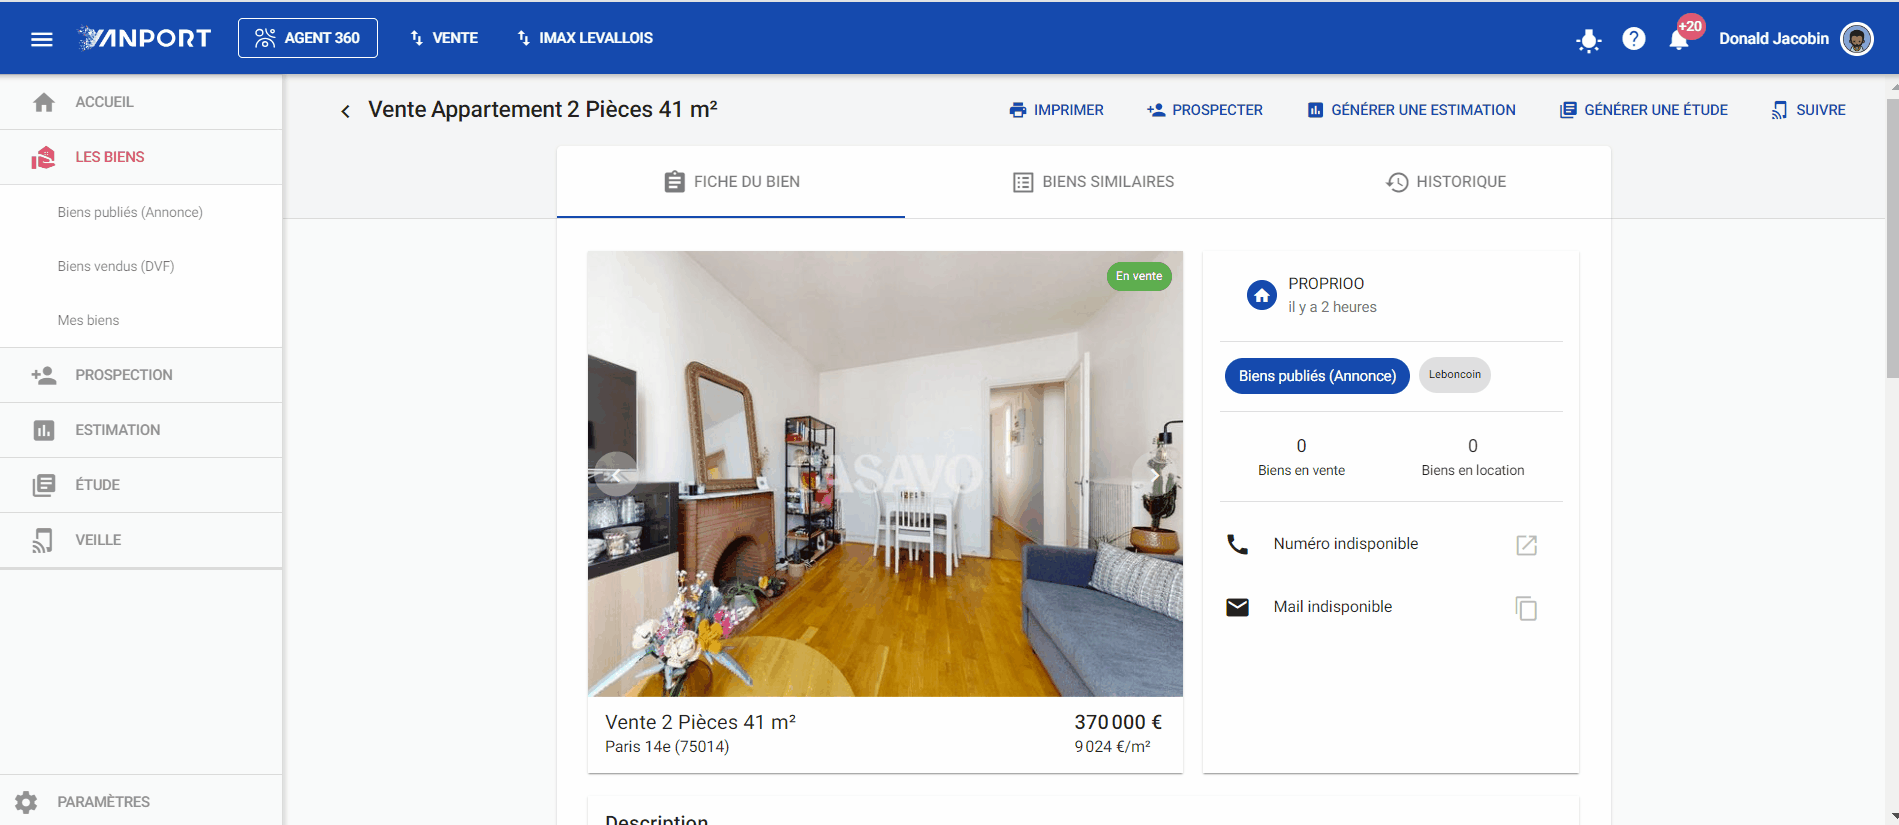This screenshot has height=825, width=1899.
Task: Open the help question mark icon
Action: tap(1634, 39)
